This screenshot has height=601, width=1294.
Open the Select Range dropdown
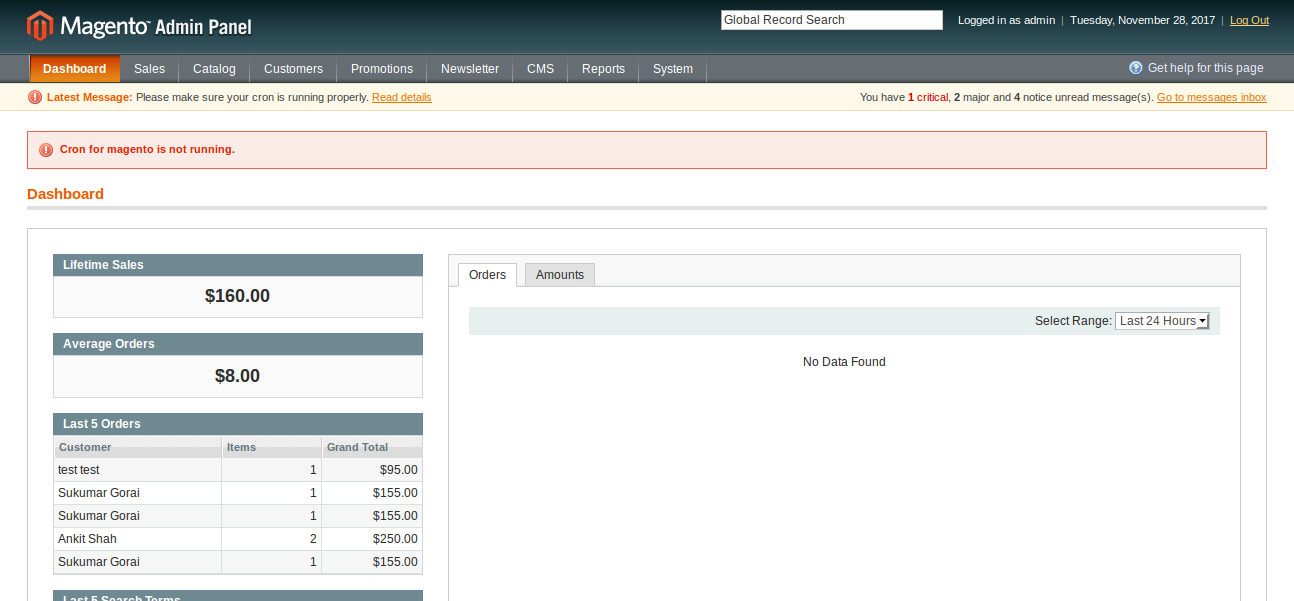[1162, 321]
